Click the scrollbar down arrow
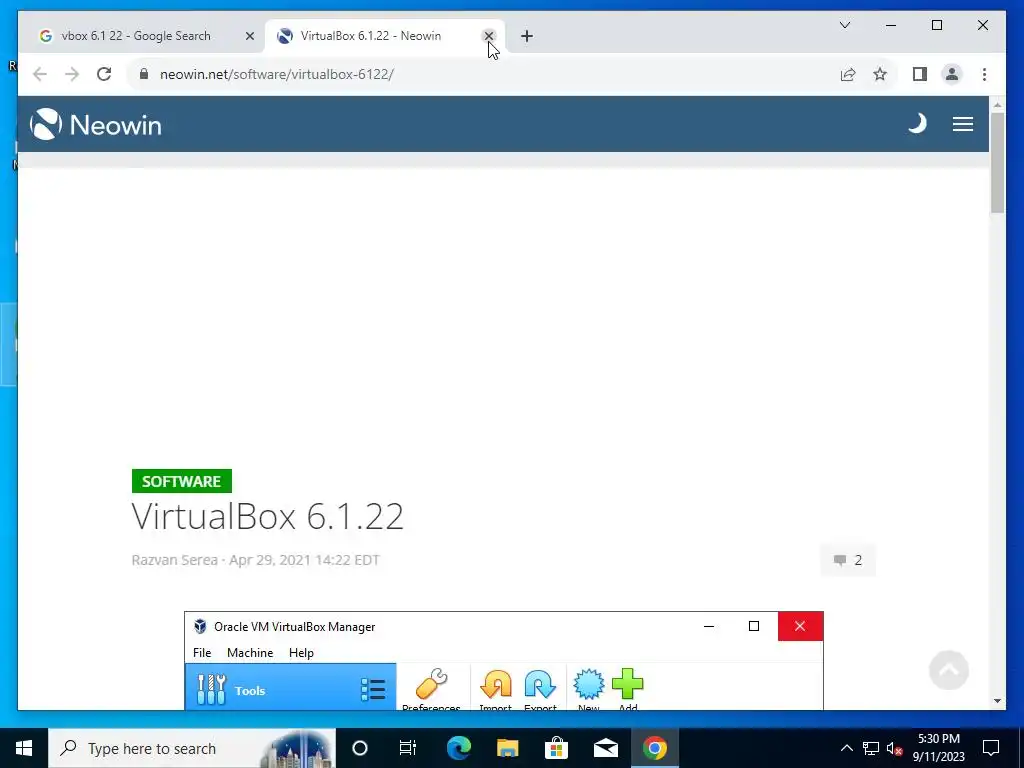The height and width of the screenshot is (768, 1024). (x=997, y=701)
